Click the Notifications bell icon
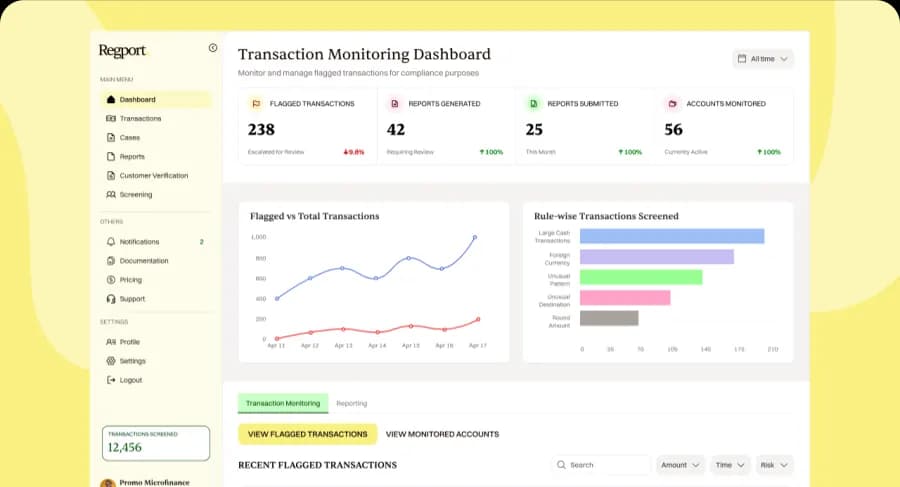The height and width of the screenshot is (487, 900). [111, 242]
